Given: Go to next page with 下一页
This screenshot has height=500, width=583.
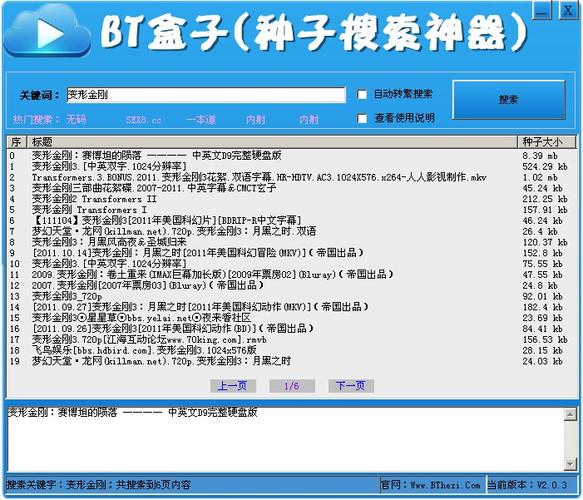Looking at the screenshot, I should [x=351, y=386].
